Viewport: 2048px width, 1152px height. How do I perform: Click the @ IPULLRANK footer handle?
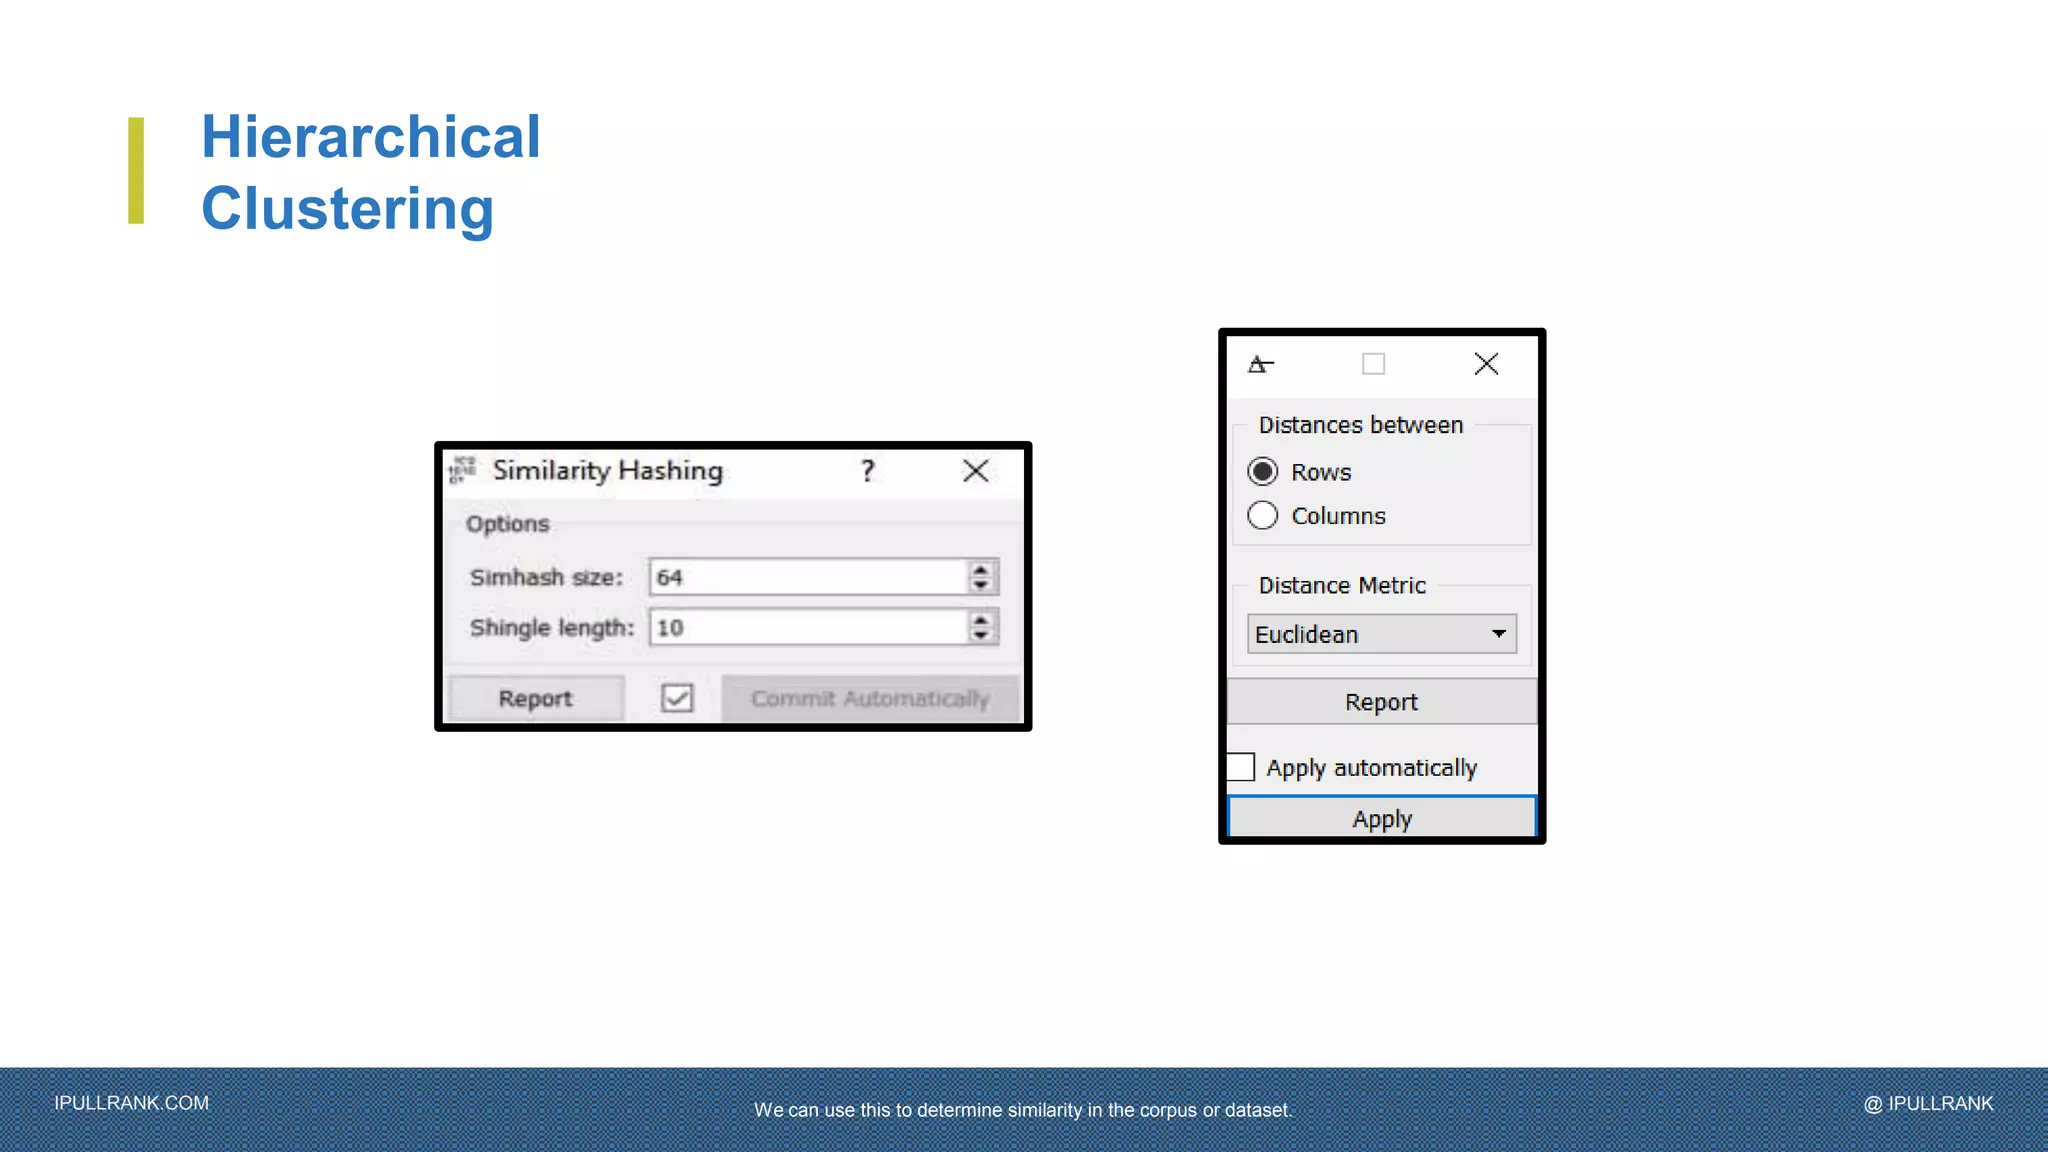coord(1928,1103)
